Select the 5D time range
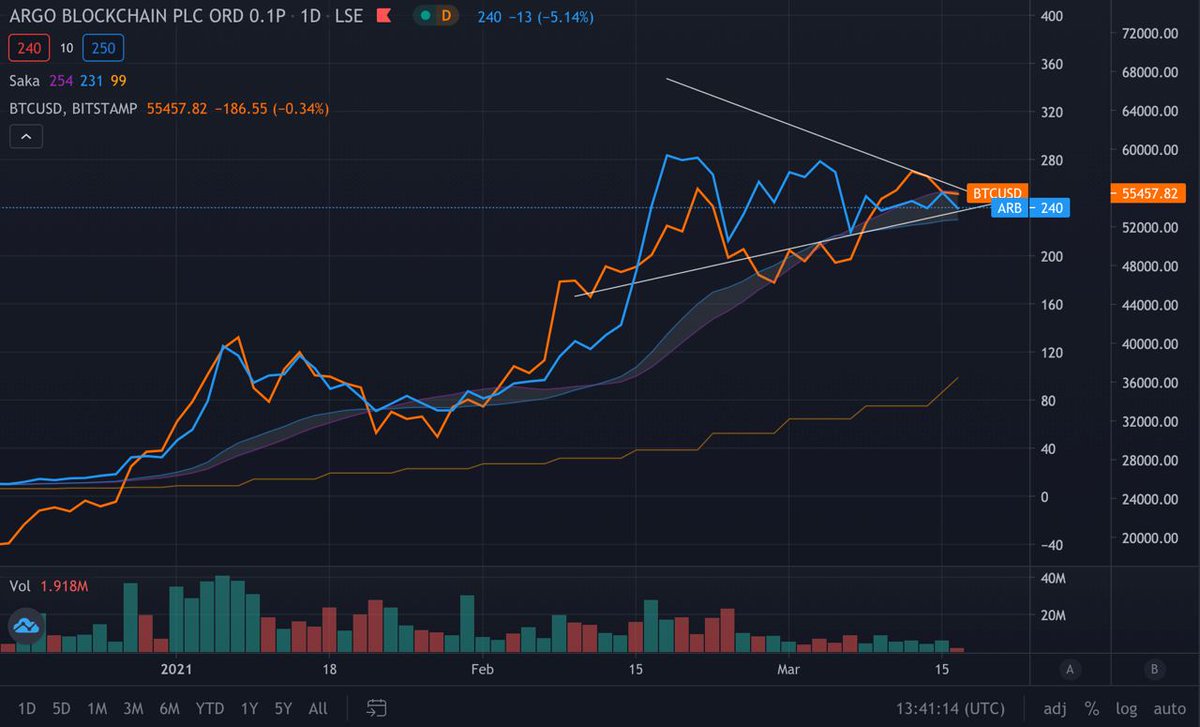1200x727 pixels. coord(61,708)
